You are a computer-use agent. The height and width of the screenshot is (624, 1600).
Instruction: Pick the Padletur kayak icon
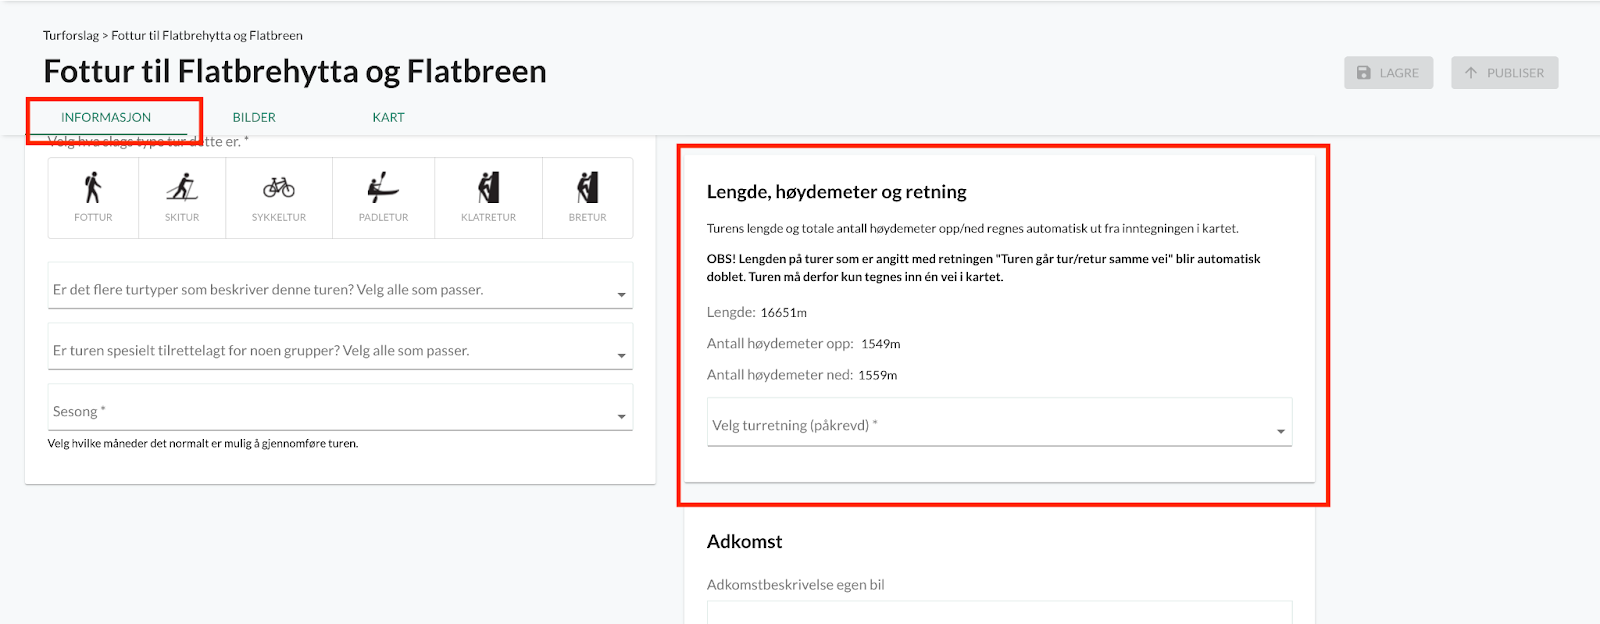(383, 188)
